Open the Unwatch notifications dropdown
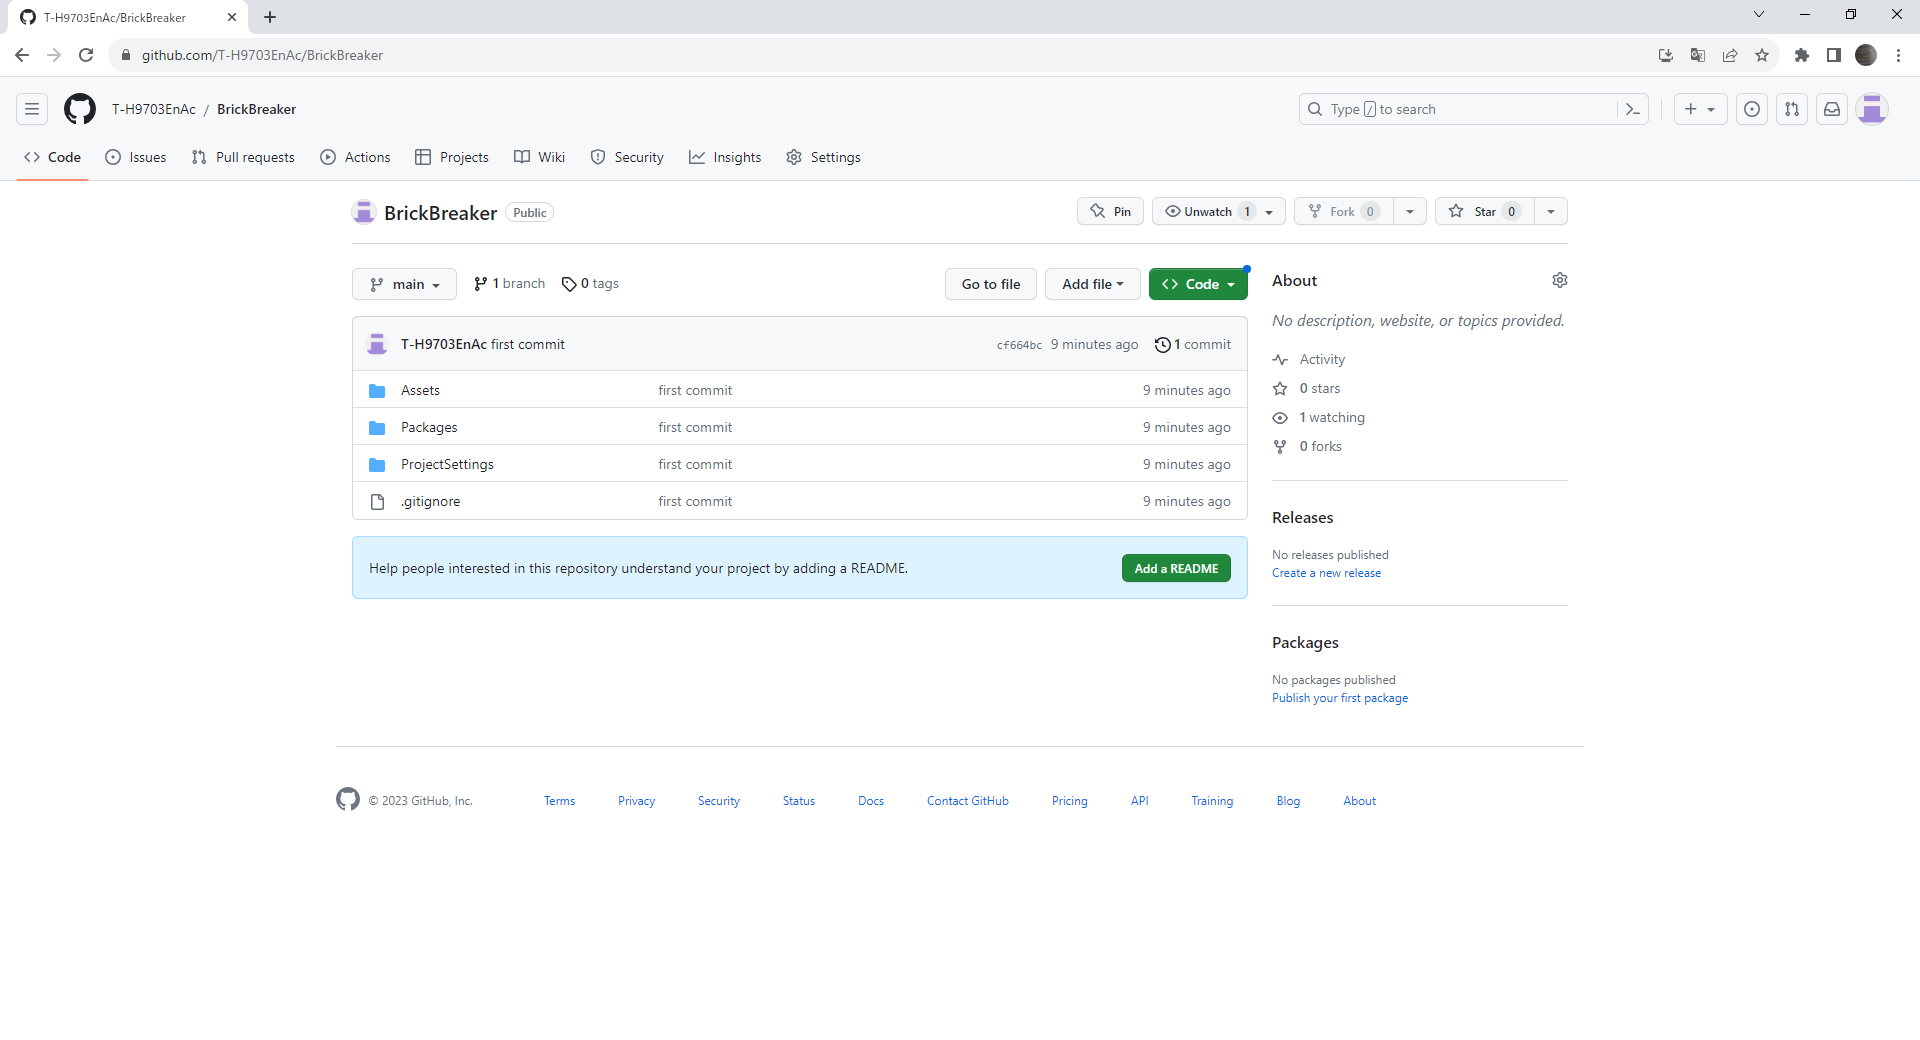This screenshot has height=1040, width=1920. coord(1219,211)
